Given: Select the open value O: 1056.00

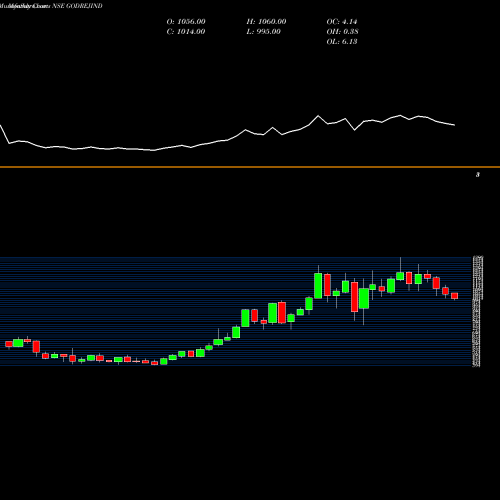Looking at the screenshot, I should click(x=186, y=22).
